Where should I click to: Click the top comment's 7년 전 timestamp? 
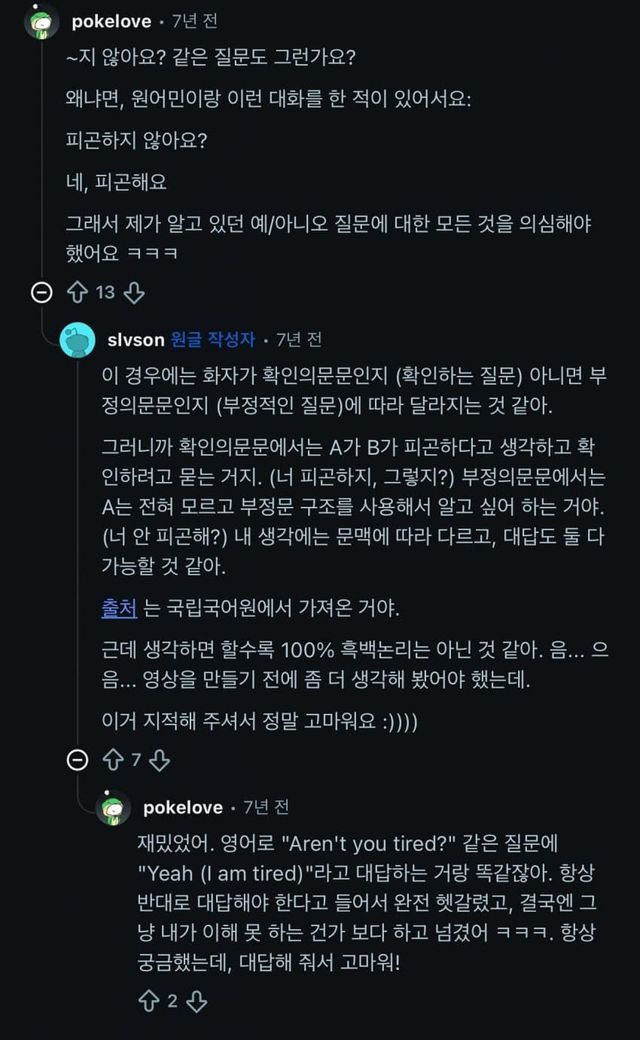point(195,21)
